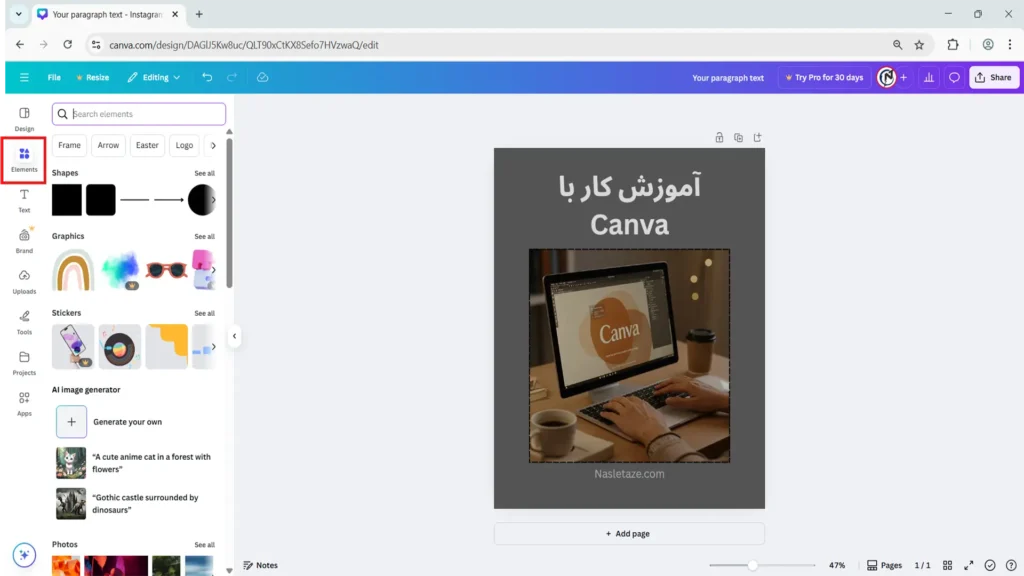Select the rainbow arch graphic thumbnail
Viewport: 1024px width, 576px height.
[x=73, y=270]
